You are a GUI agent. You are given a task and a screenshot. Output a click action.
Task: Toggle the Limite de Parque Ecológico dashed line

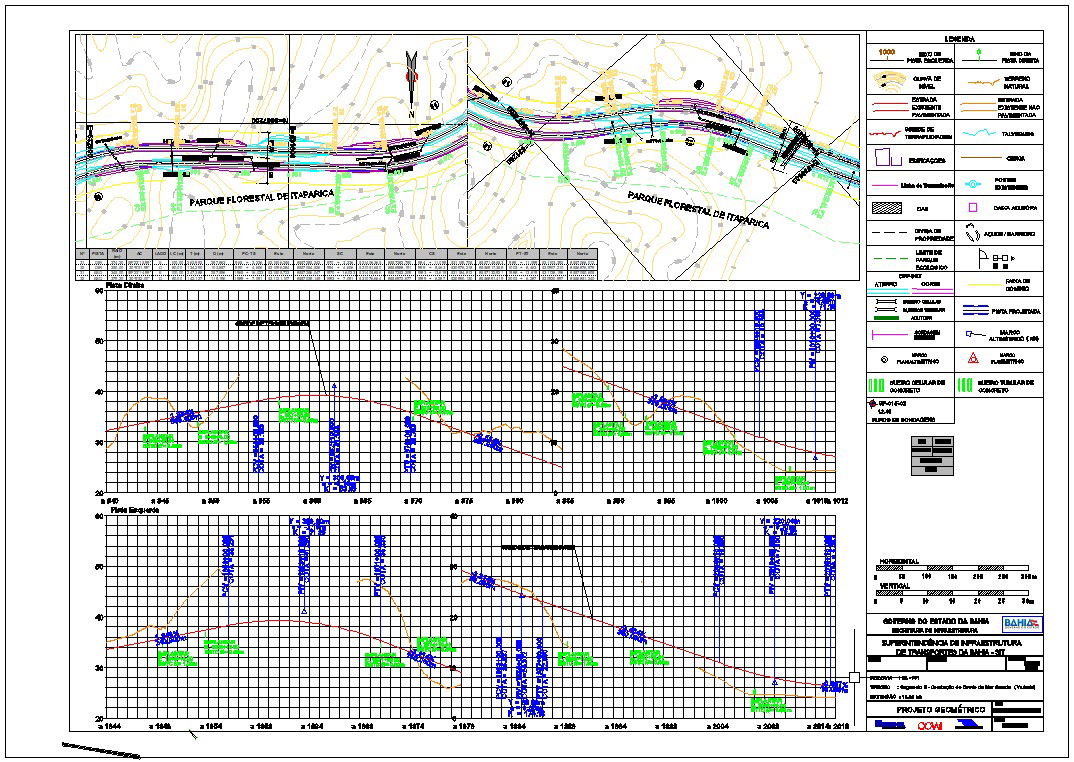point(892,257)
